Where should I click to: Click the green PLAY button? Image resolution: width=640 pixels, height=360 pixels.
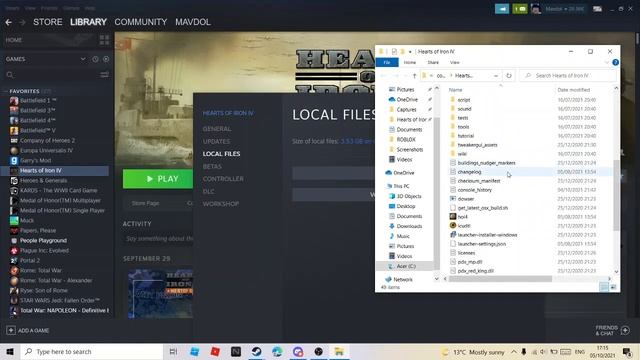pos(158,179)
